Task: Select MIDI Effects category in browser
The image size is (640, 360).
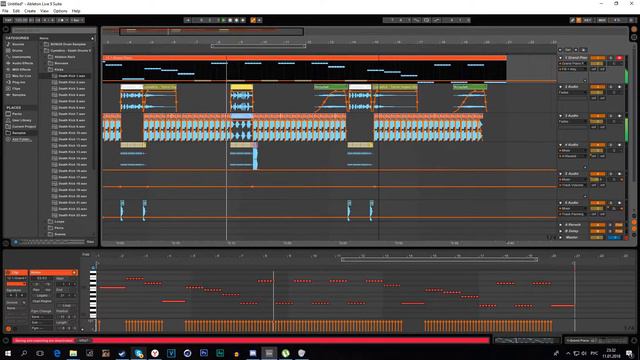Action: pyautogui.click(x=22, y=69)
